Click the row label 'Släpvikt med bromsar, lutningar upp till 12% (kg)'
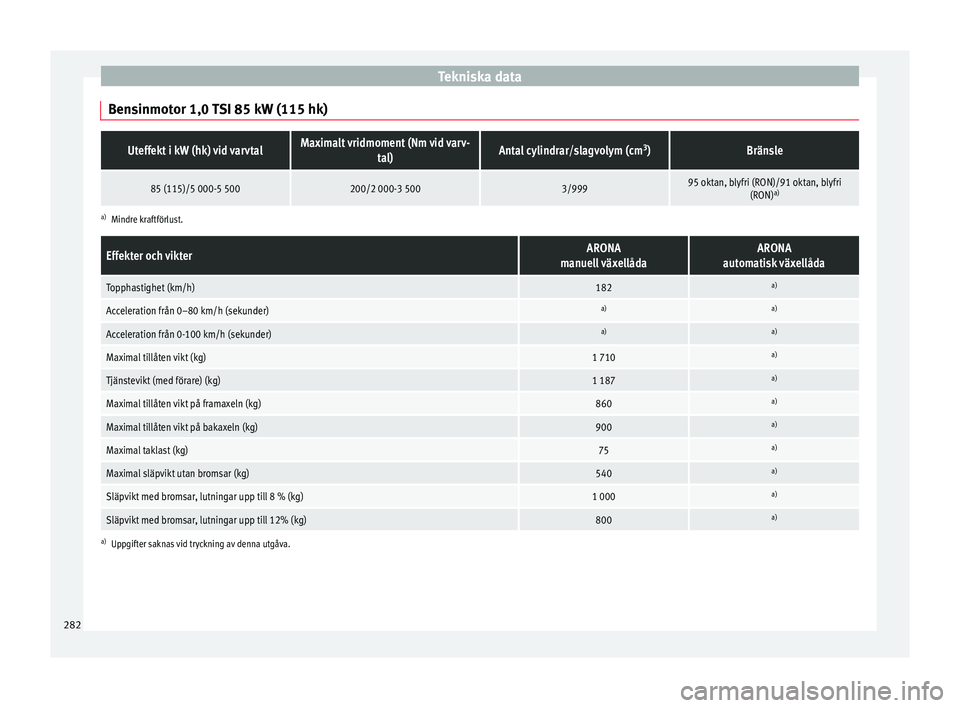The image size is (960, 708). click(x=206, y=520)
